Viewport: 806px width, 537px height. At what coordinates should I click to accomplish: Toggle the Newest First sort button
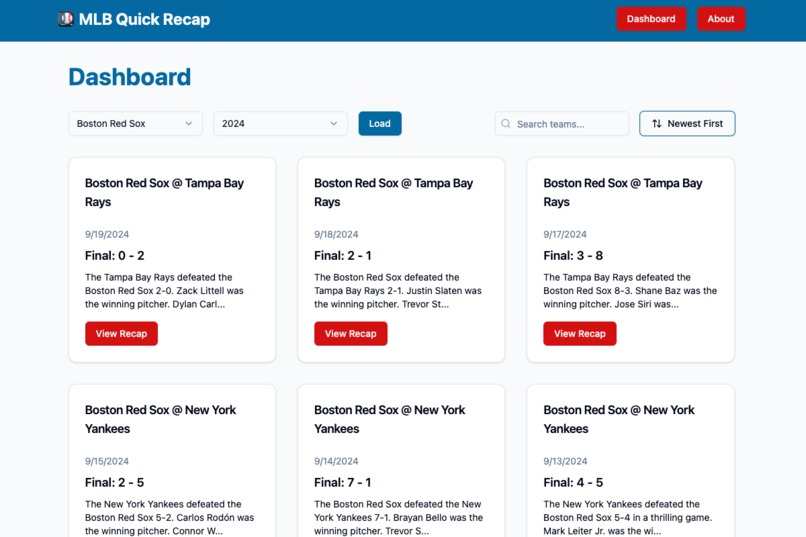click(687, 124)
